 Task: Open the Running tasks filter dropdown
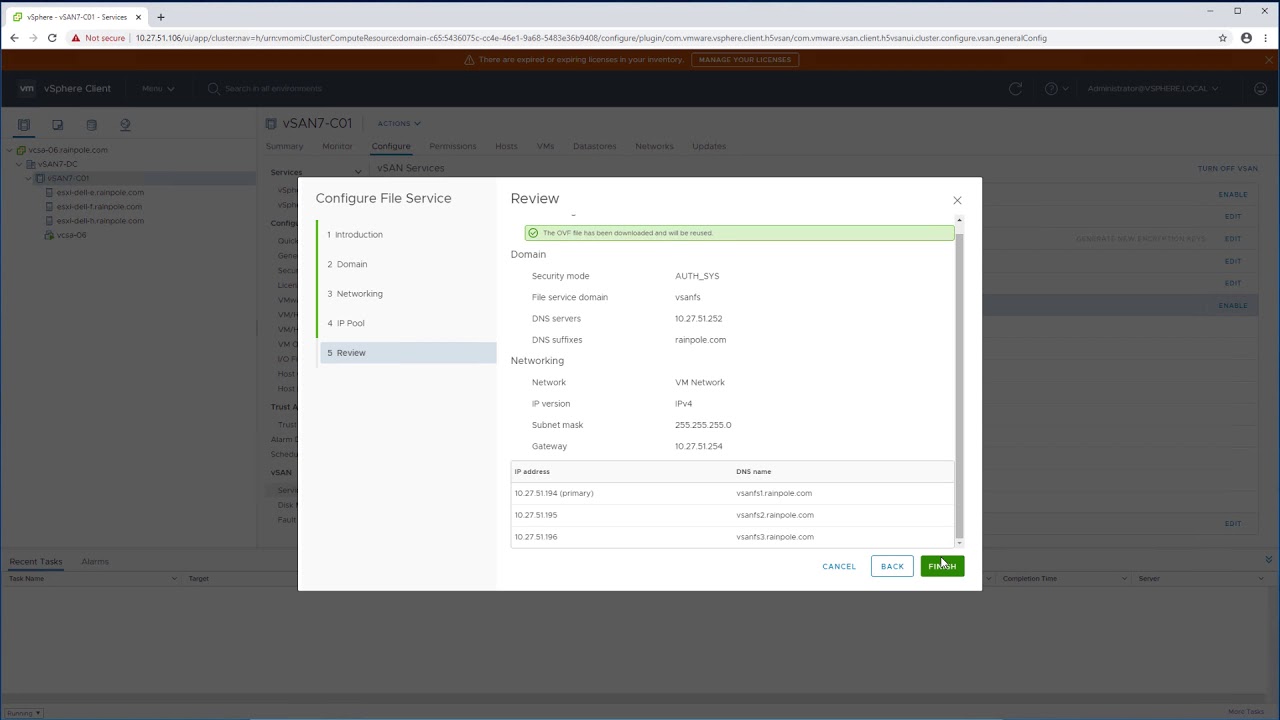click(23, 713)
